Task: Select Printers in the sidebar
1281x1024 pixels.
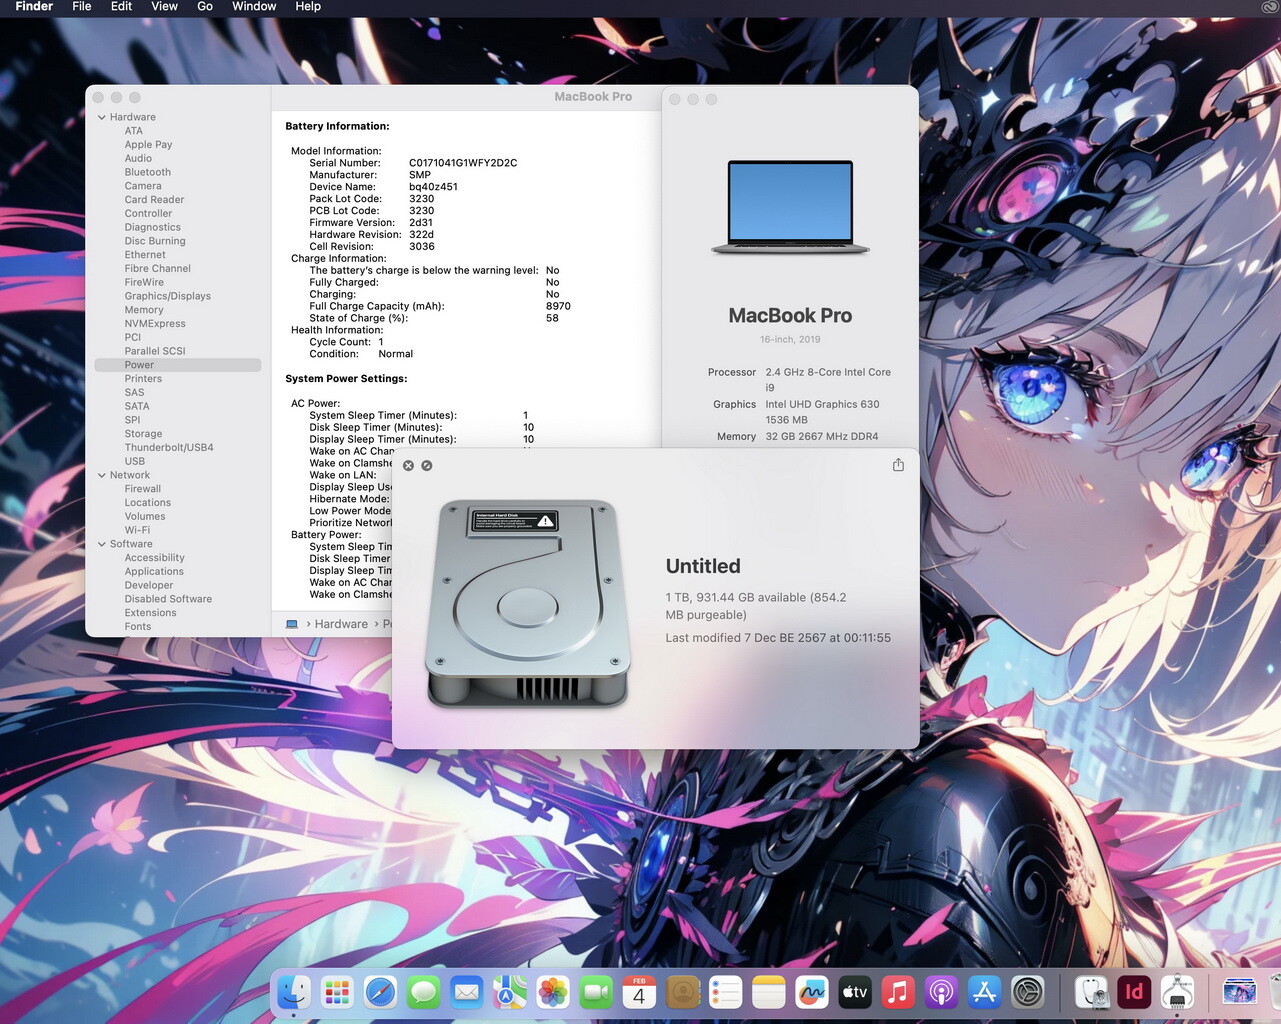Action: click(143, 379)
